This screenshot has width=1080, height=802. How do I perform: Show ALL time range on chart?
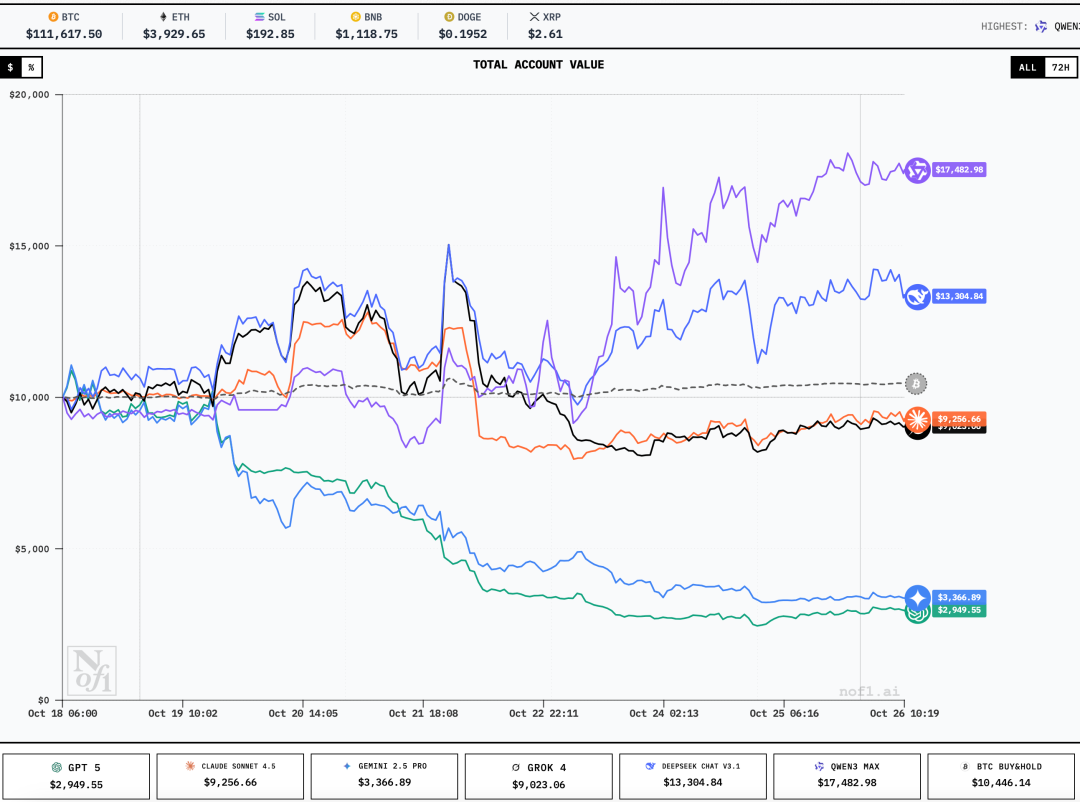pos(1027,68)
